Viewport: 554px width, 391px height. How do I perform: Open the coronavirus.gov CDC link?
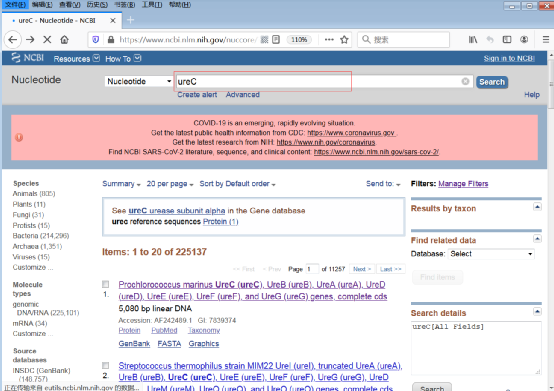[x=351, y=133]
